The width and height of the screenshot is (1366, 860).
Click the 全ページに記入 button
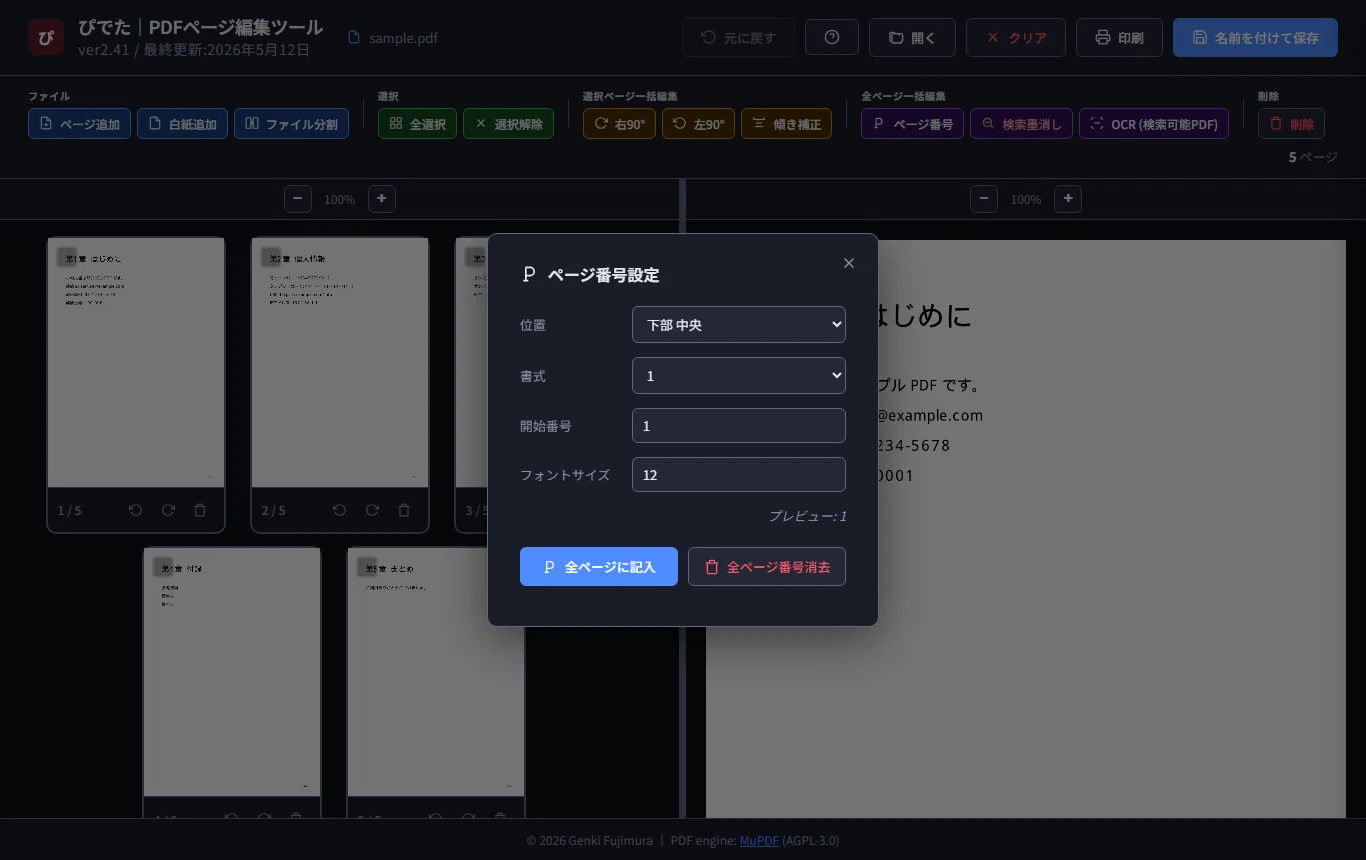pos(599,567)
